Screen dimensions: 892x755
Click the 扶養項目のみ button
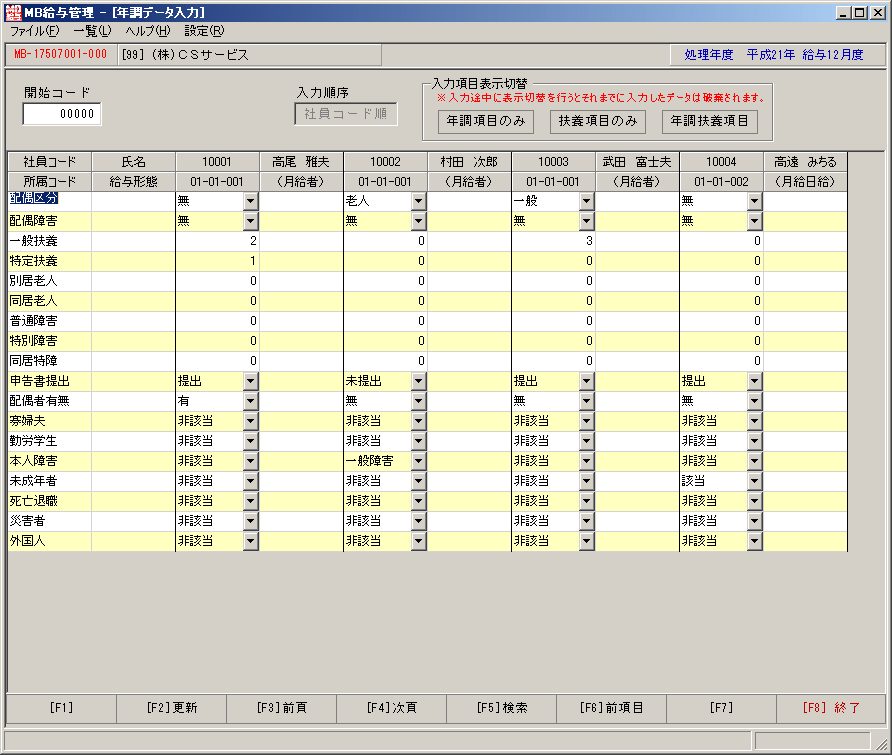coord(598,121)
